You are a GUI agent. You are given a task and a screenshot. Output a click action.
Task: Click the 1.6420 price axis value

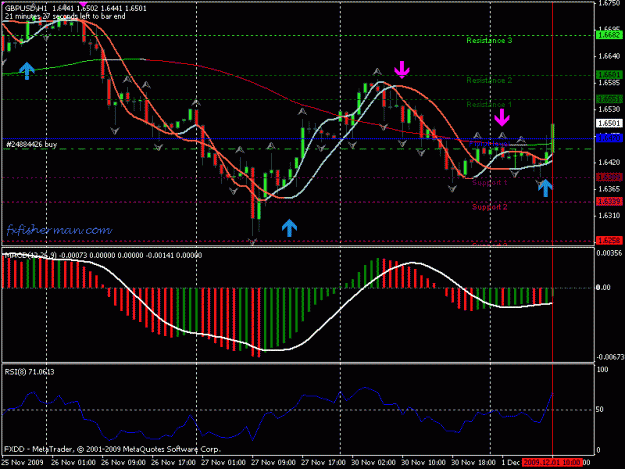point(609,162)
